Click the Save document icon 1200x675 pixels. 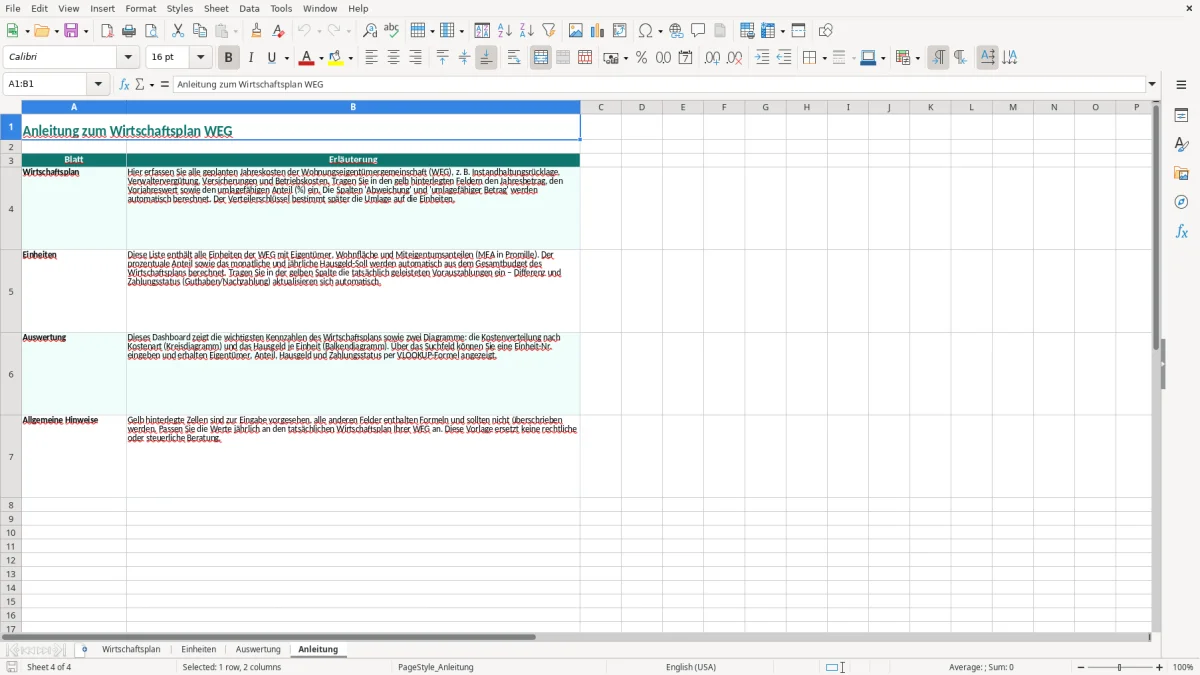point(71,31)
